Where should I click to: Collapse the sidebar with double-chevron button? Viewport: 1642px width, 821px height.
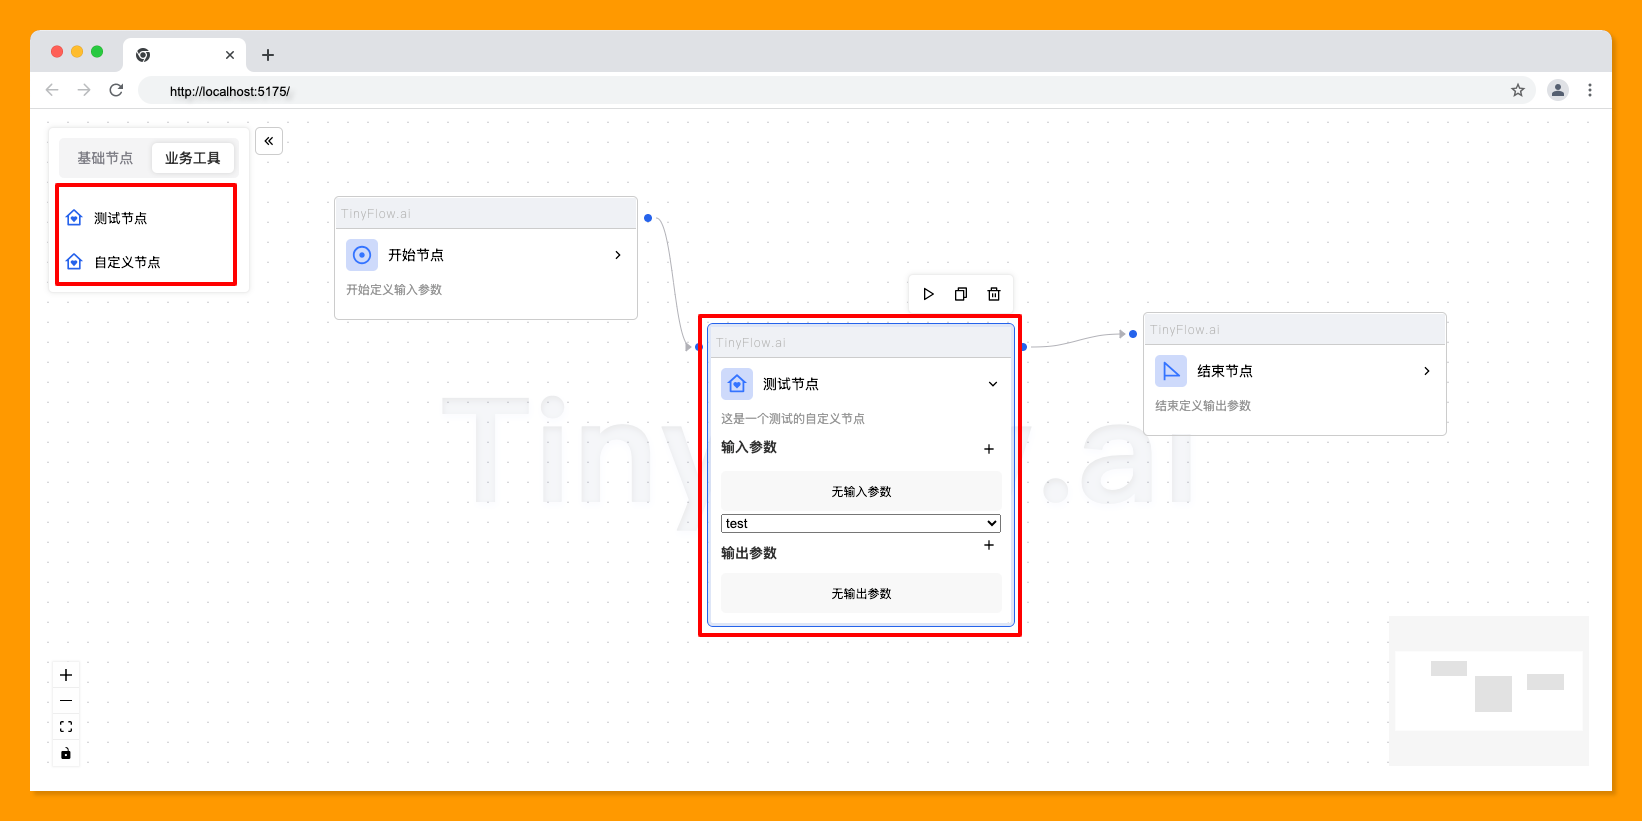click(x=269, y=141)
